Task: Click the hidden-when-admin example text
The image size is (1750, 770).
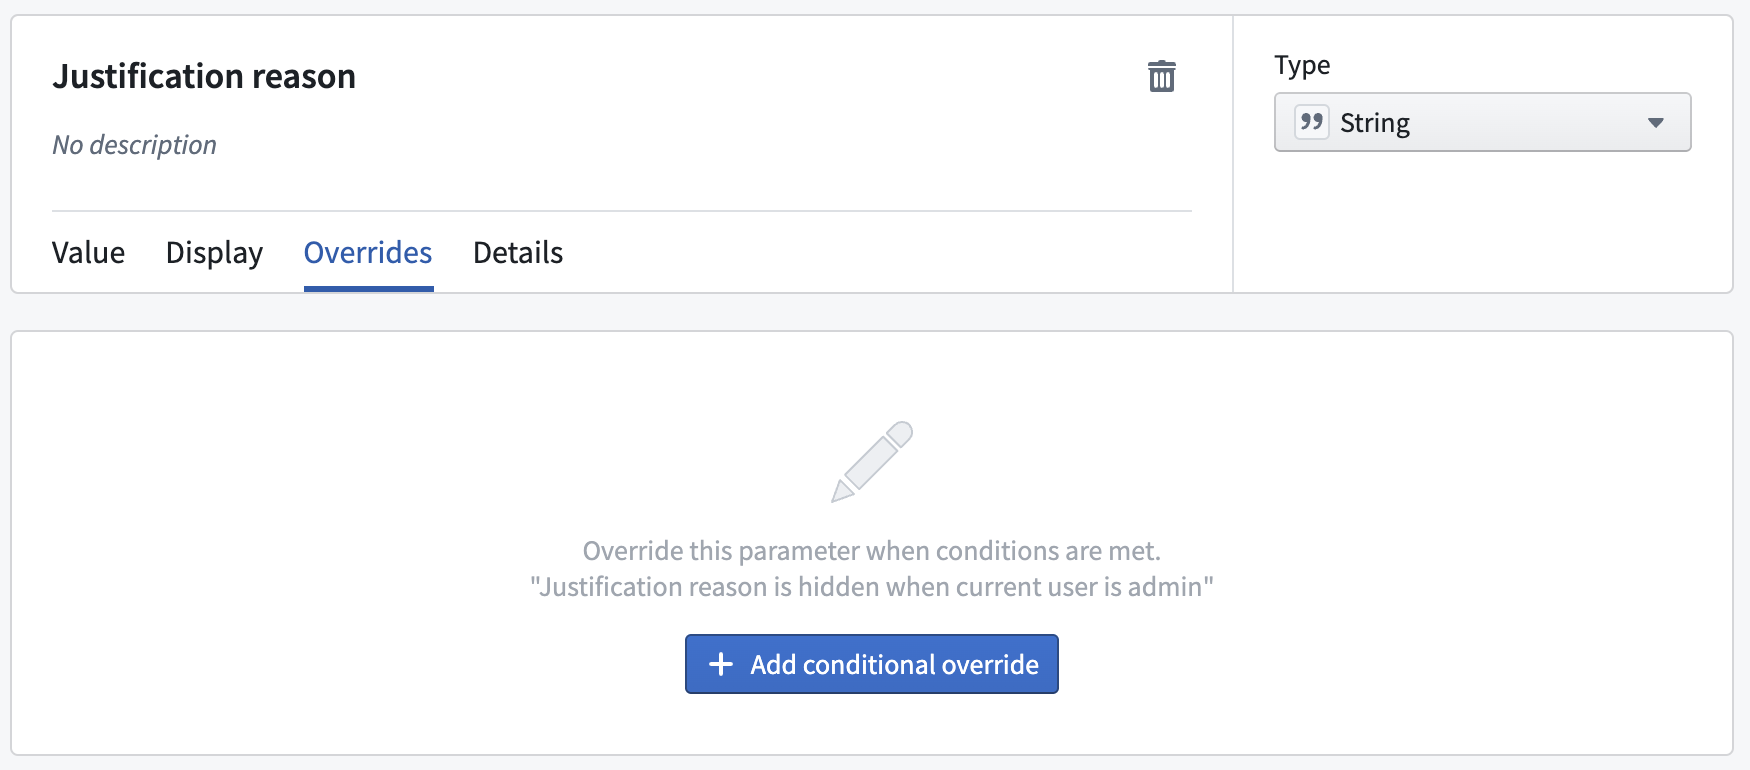Action: coord(872,586)
